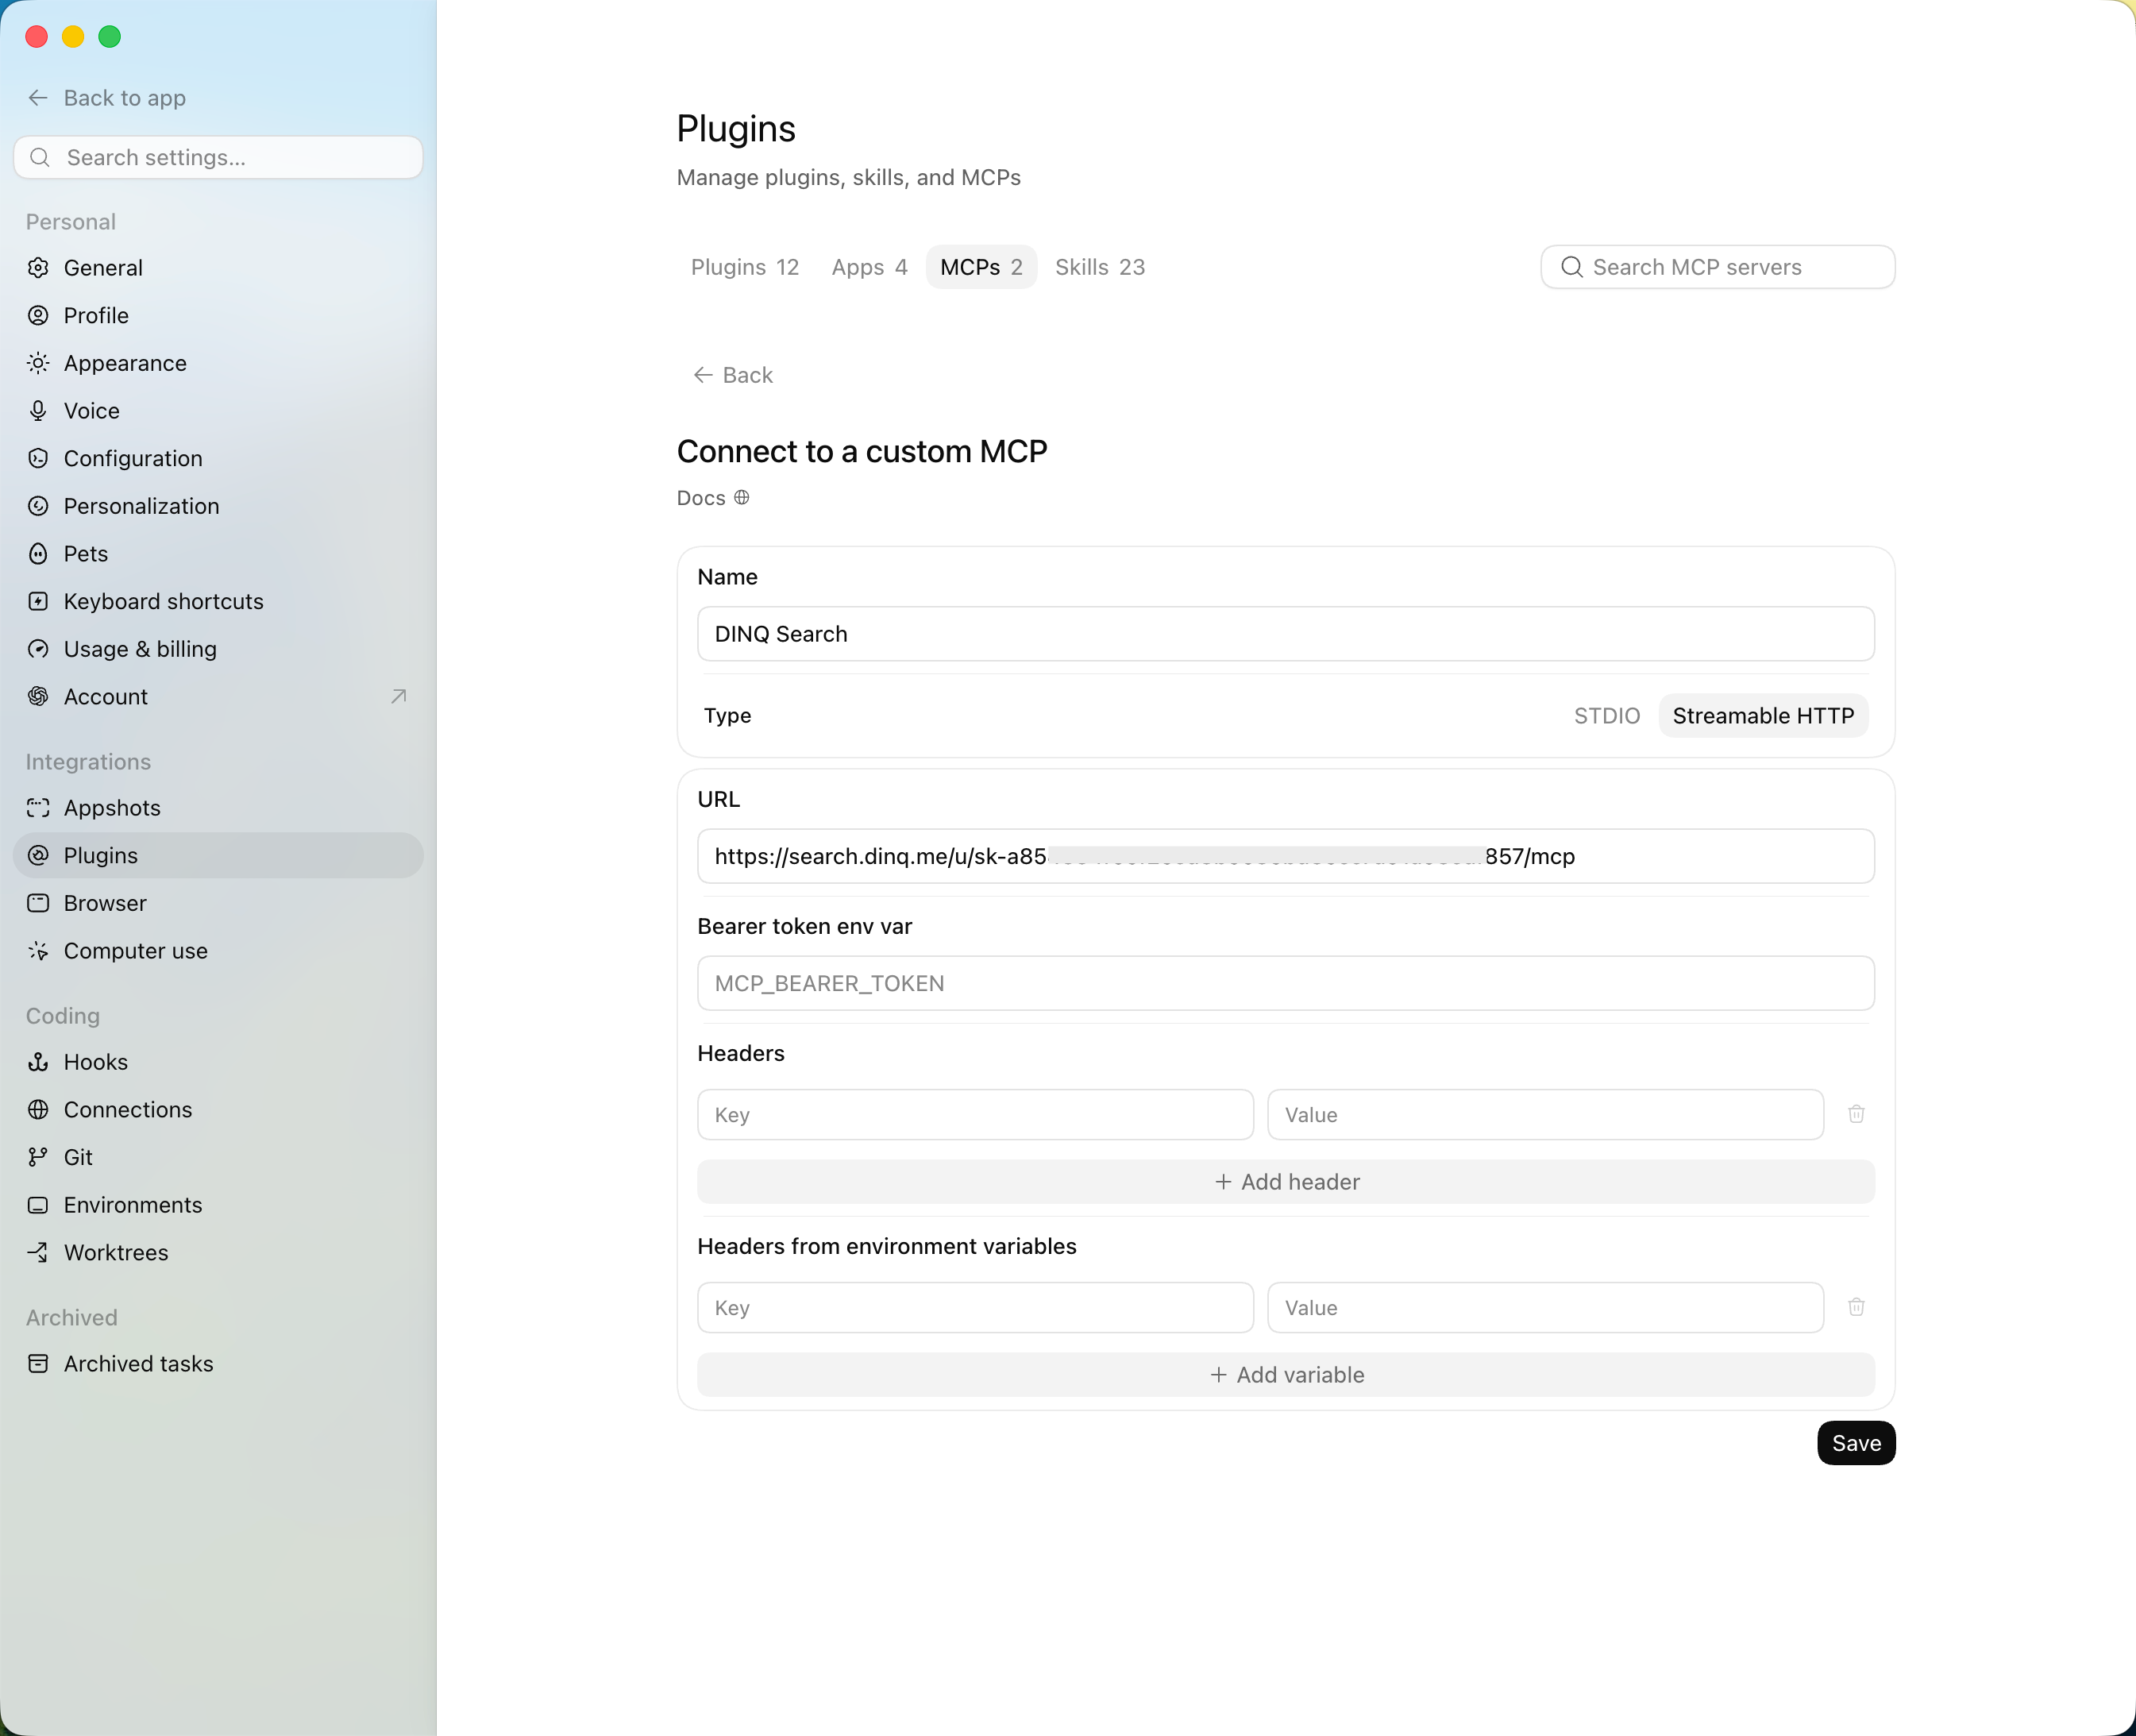Select STDIO connection type
Viewport: 2136px width, 1736px height.
pyautogui.click(x=1607, y=716)
